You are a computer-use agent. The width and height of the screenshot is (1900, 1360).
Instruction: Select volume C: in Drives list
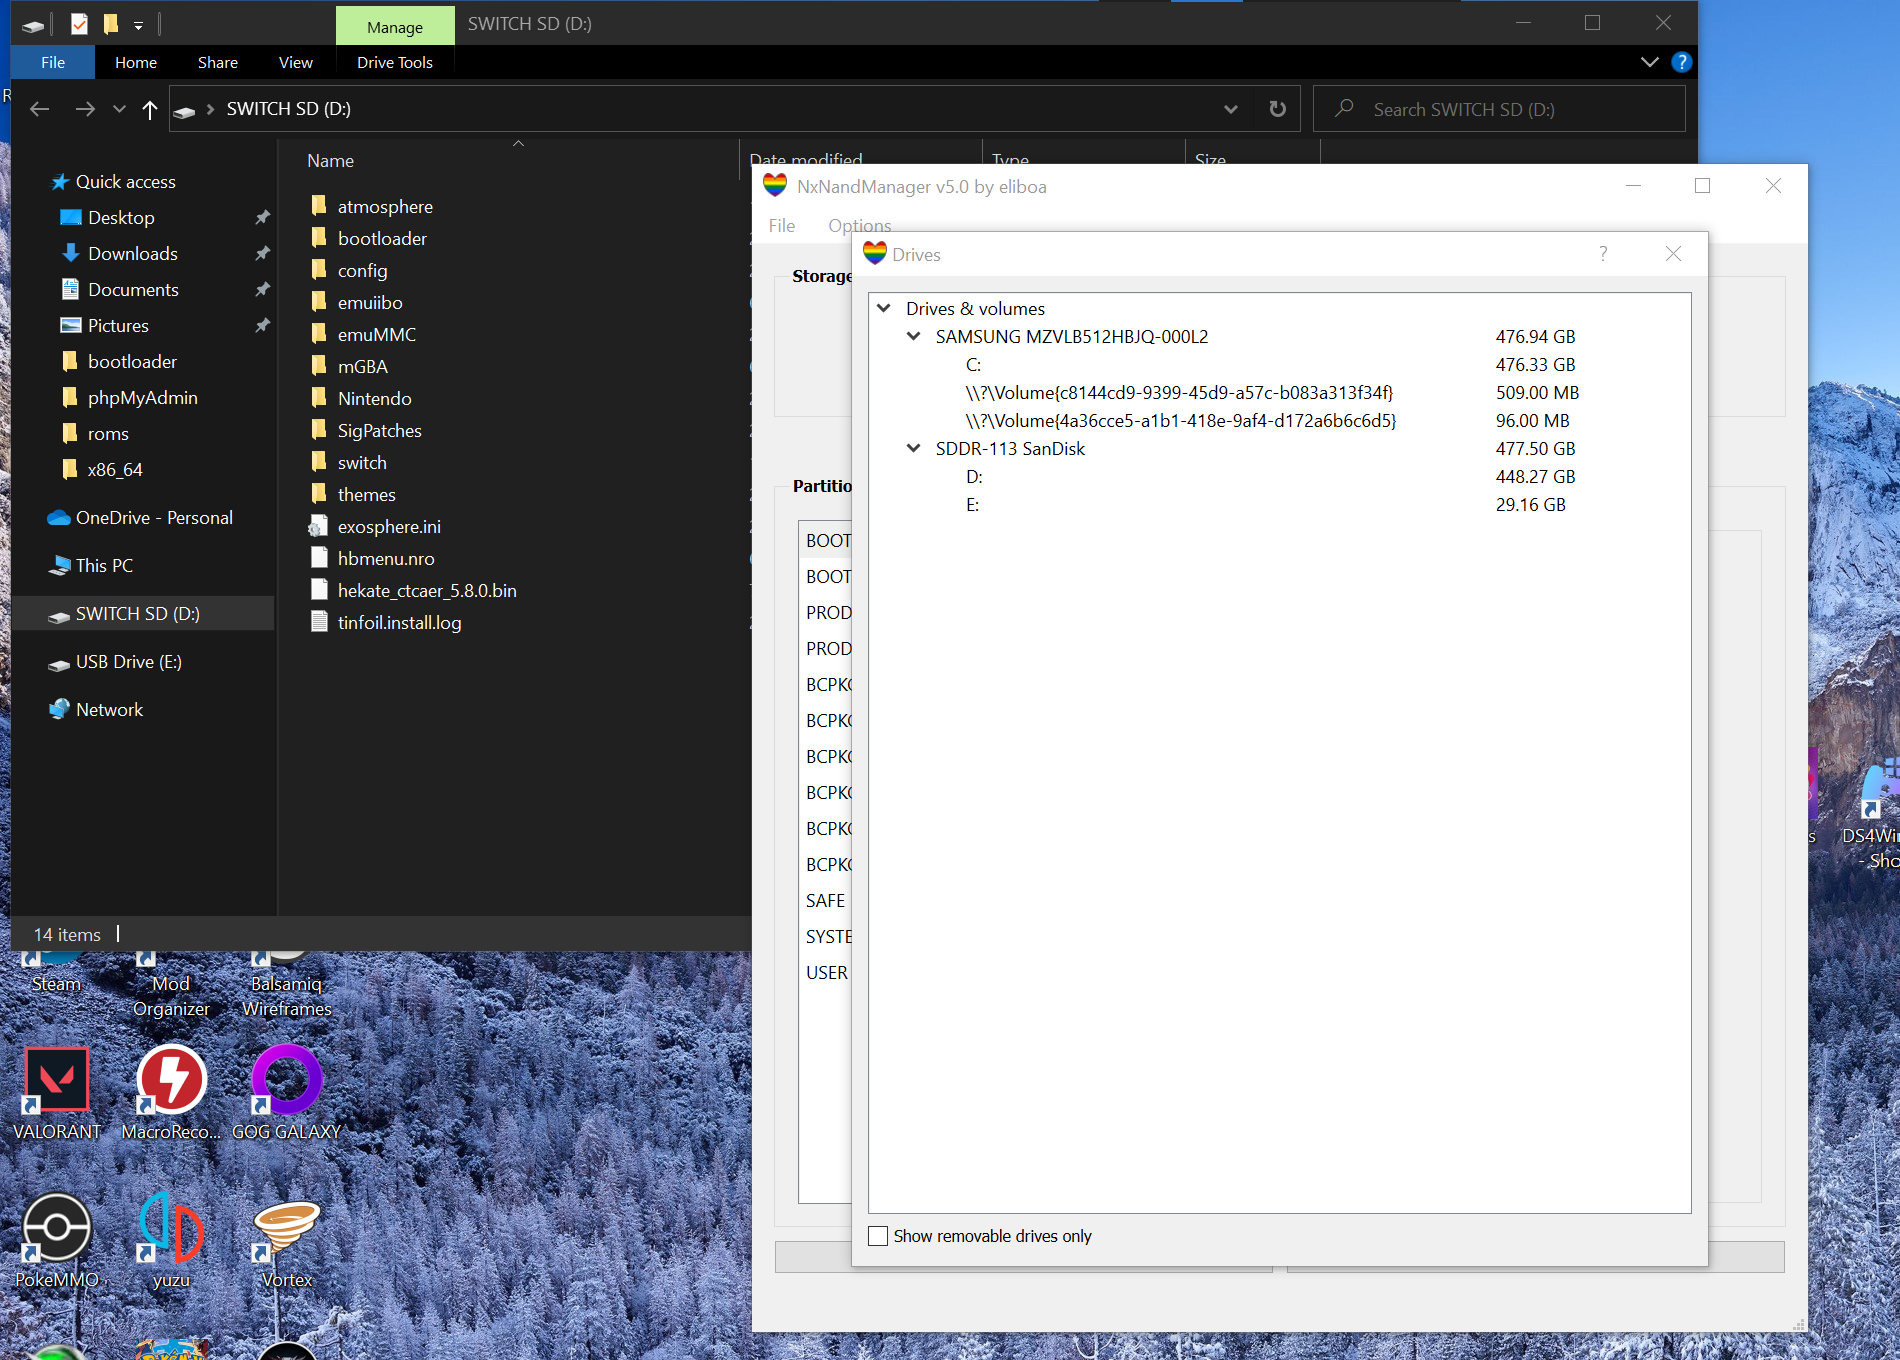973,364
